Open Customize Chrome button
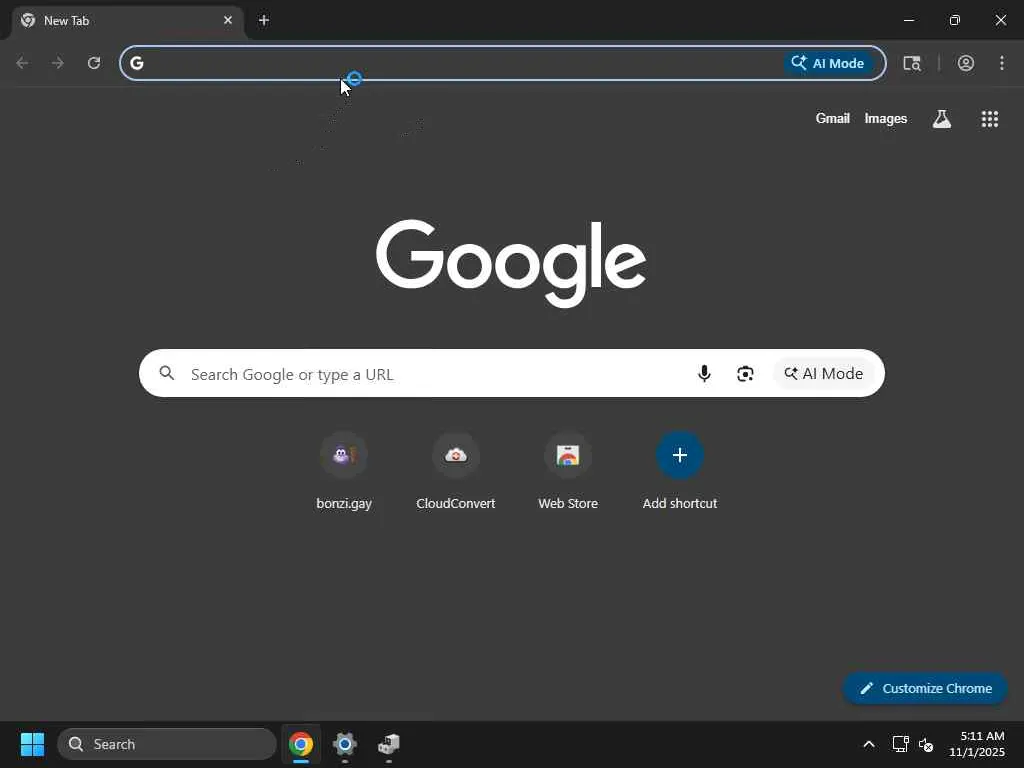Viewport: 1024px width, 768px height. pyautogui.click(x=925, y=688)
